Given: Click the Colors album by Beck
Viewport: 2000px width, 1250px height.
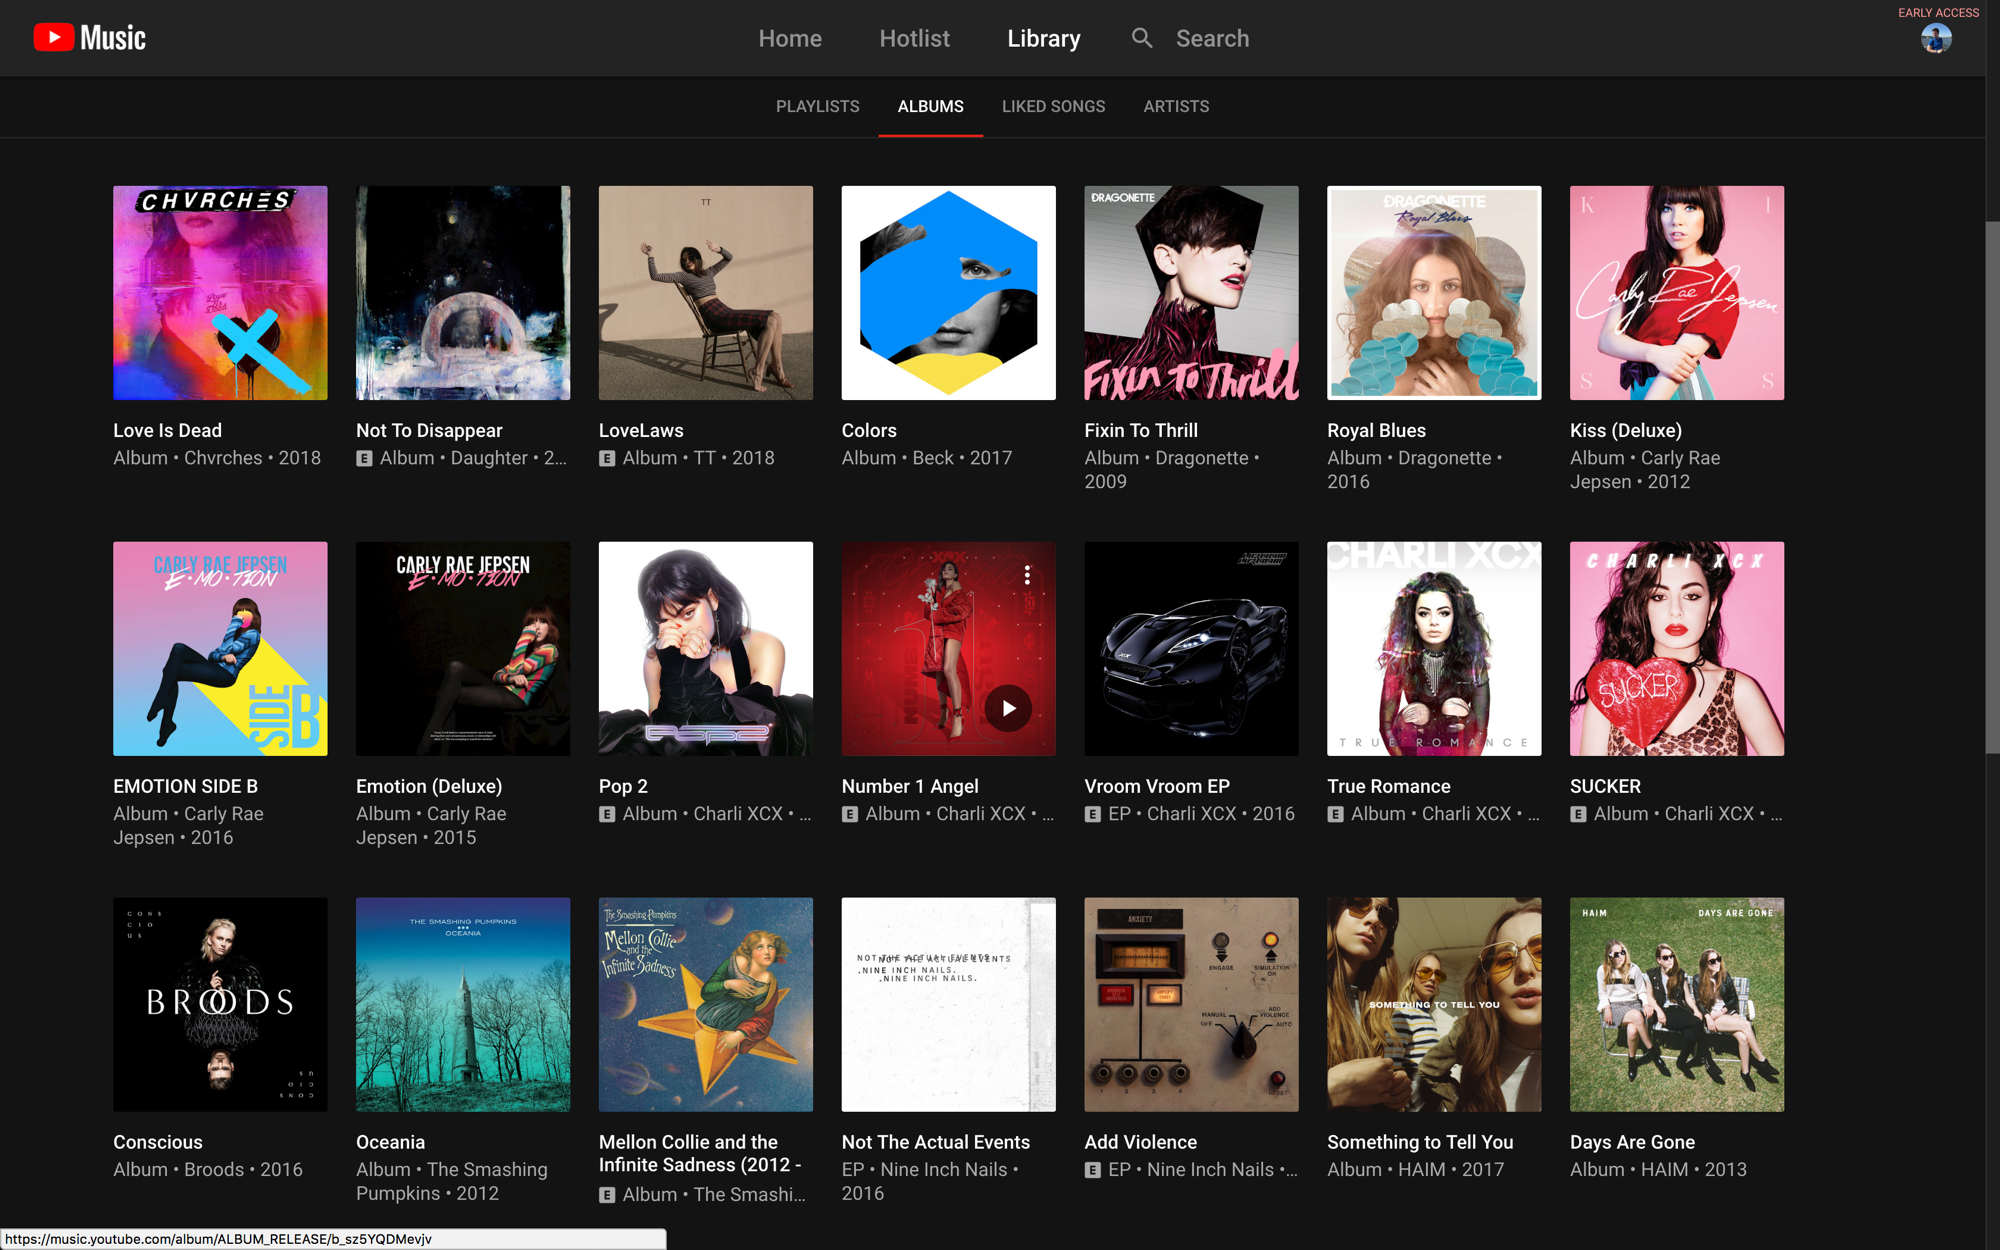Looking at the screenshot, I should tap(949, 292).
